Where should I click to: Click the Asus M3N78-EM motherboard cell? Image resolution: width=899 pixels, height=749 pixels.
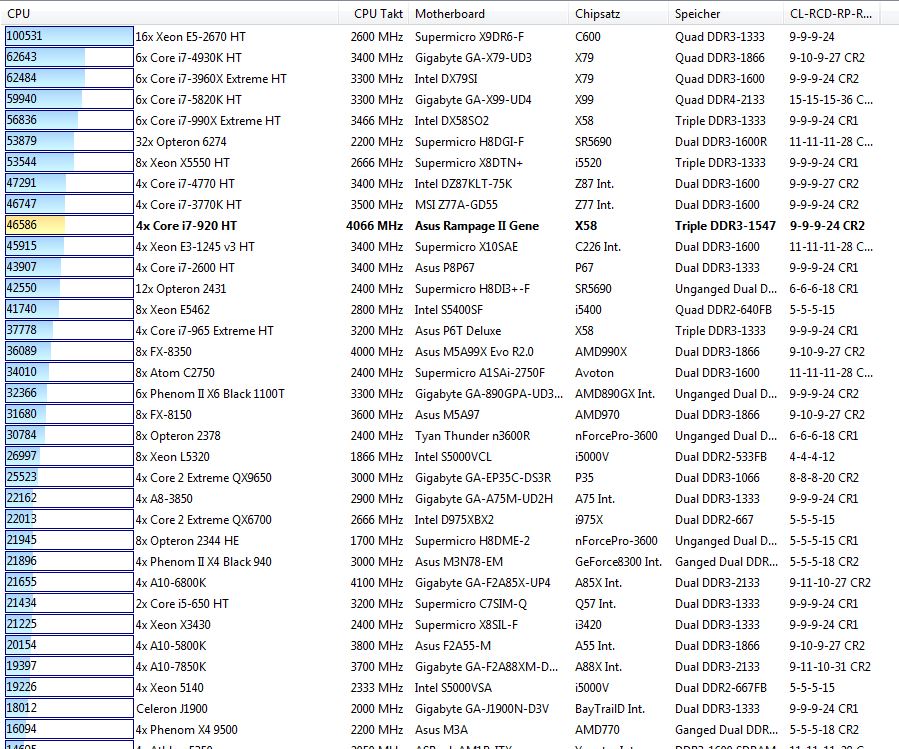459,562
